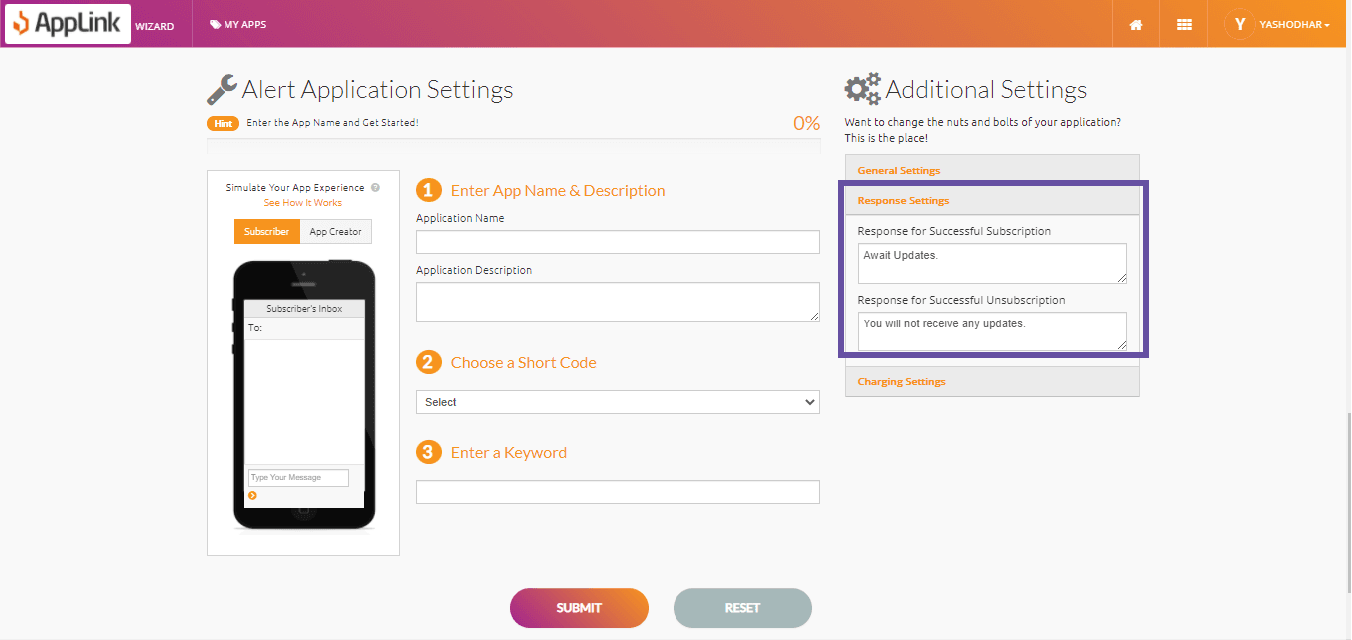Open the Select short code dropdown

point(617,402)
